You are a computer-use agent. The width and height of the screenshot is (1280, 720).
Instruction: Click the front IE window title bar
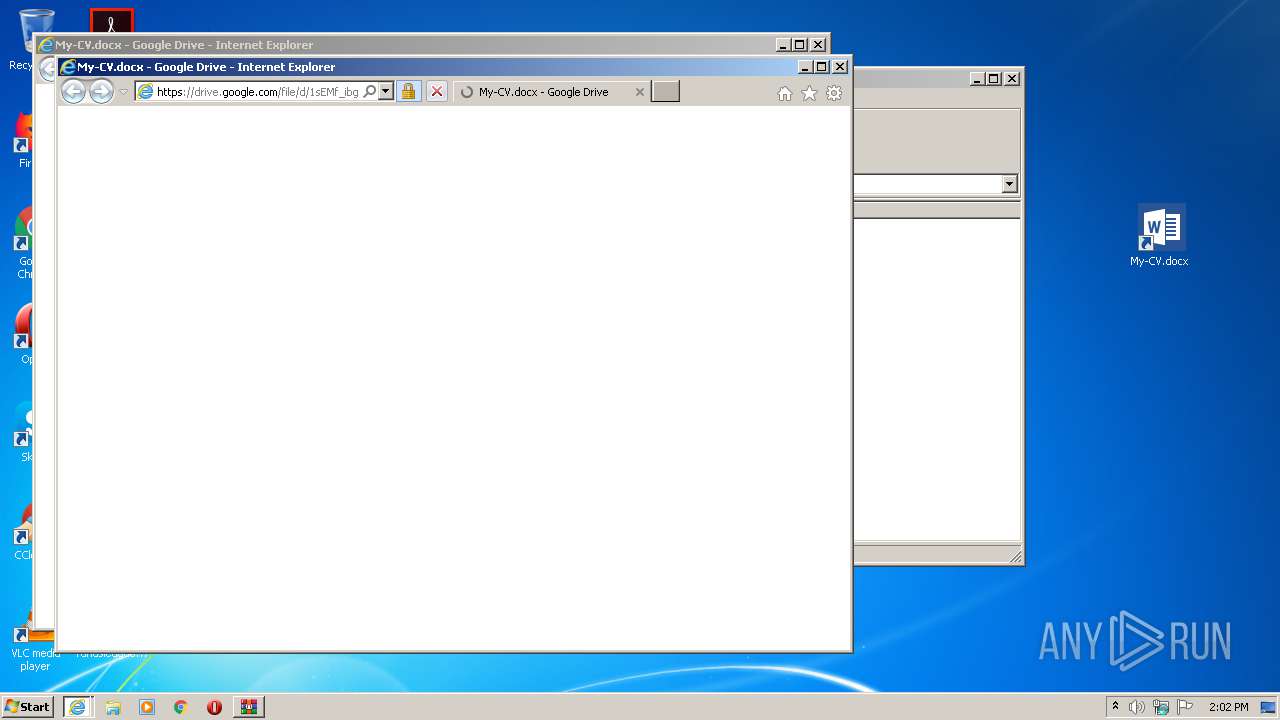click(430, 67)
